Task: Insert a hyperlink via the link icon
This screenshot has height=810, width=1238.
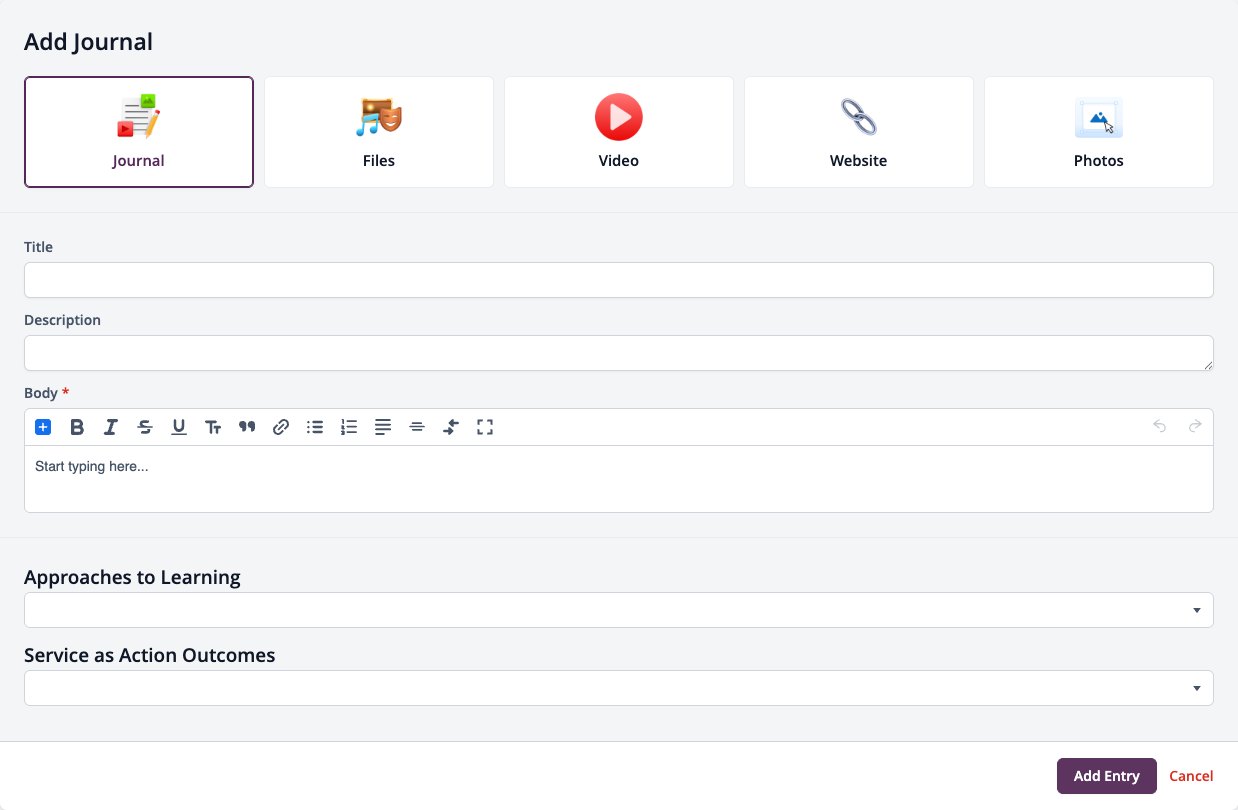Action: tap(281, 427)
